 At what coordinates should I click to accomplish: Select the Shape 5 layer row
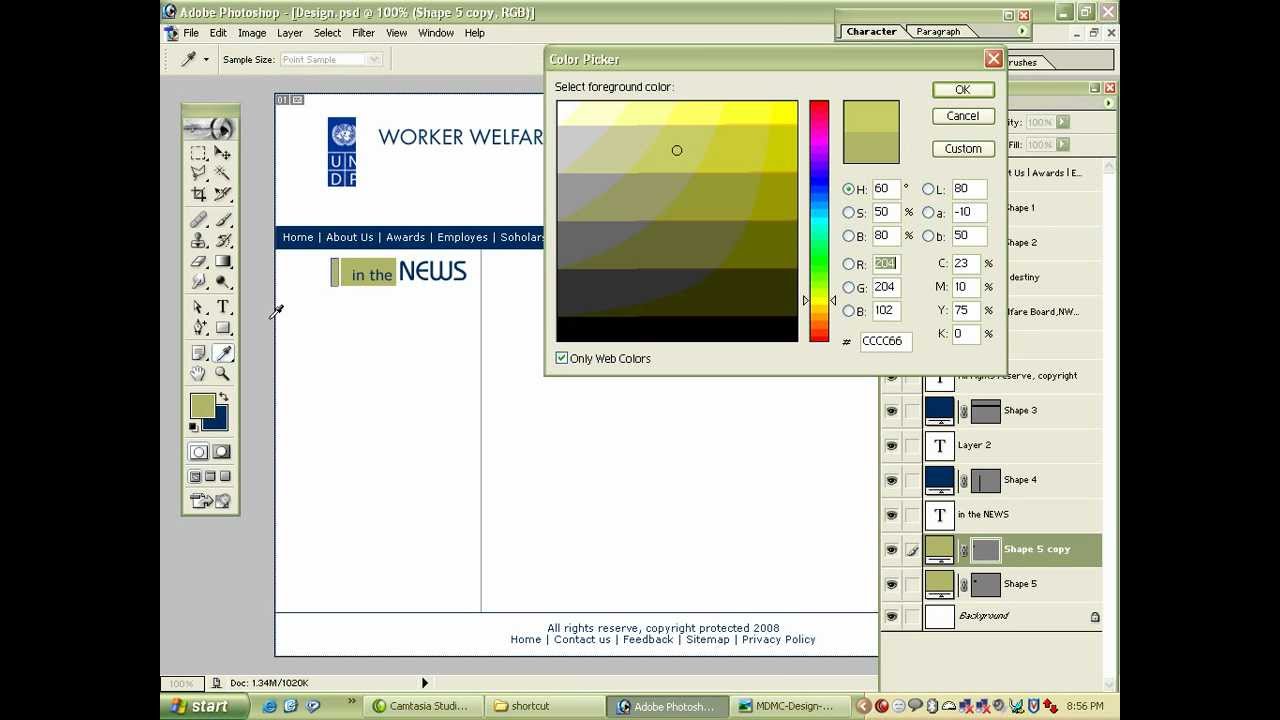point(1012,584)
